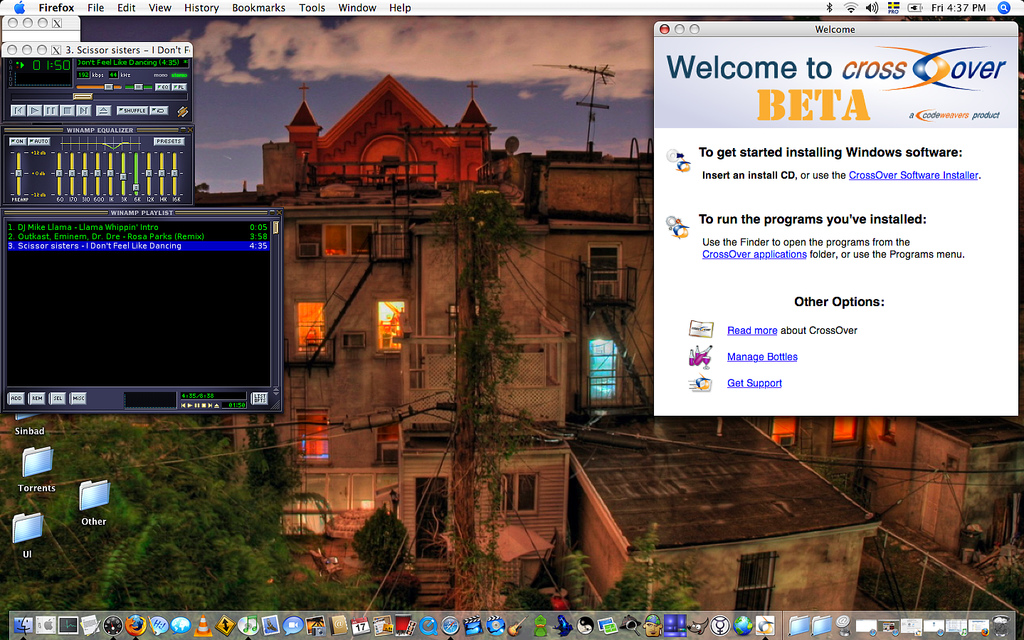
Task: Open CrossOver Software Installer link
Action: pos(913,175)
